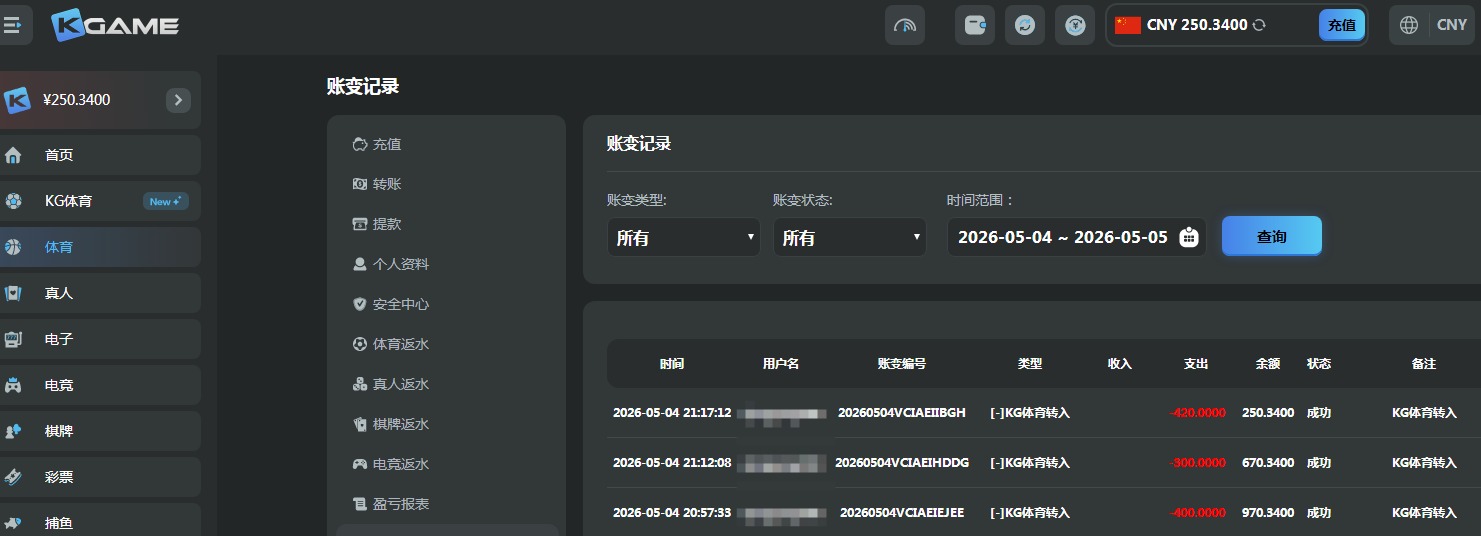Click the circular transfer icon in header
This screenshot has width=1481, height=536.
pyautogui.click(x=1025, y=25)
